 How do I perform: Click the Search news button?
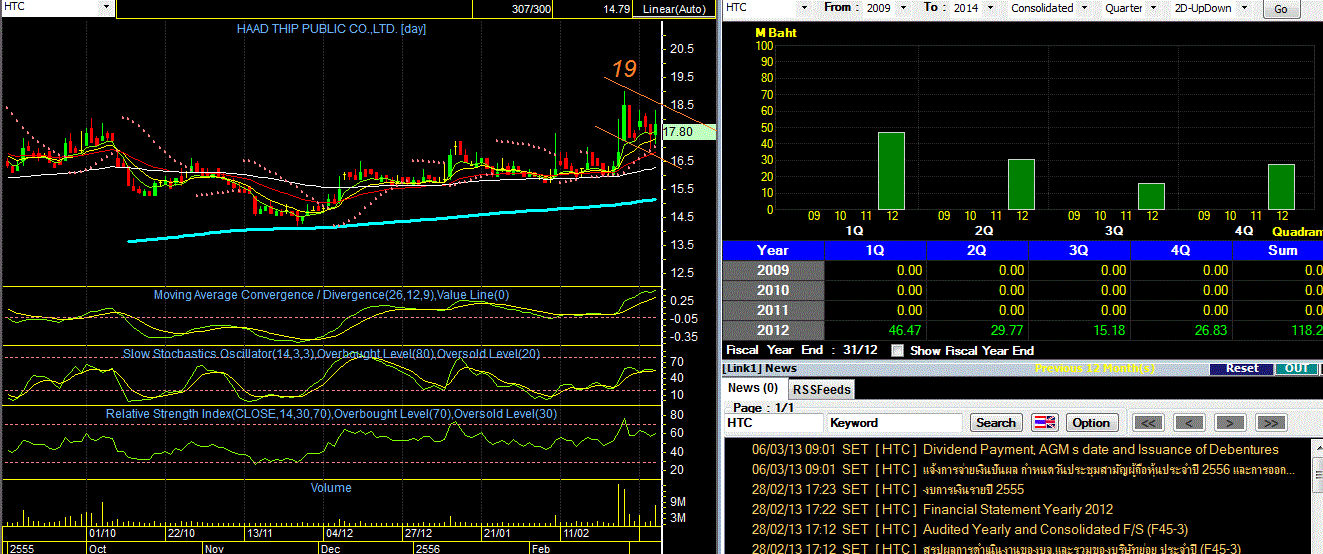[996, 422]
